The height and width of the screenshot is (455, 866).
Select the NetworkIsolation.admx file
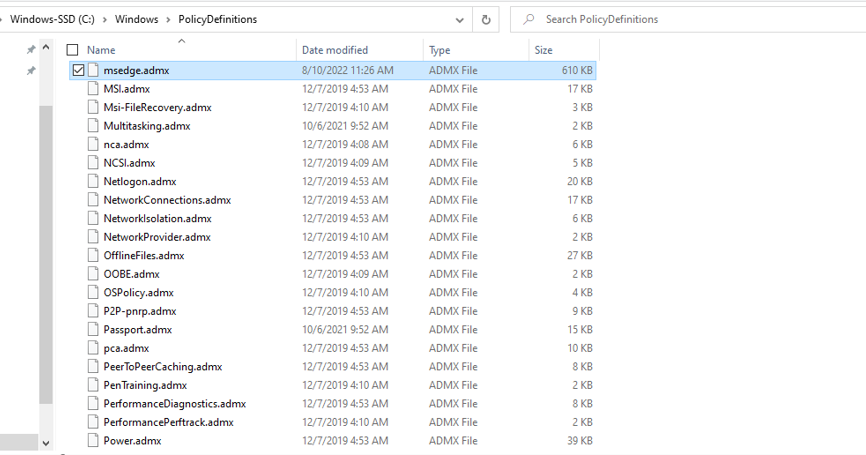point(157,218)
